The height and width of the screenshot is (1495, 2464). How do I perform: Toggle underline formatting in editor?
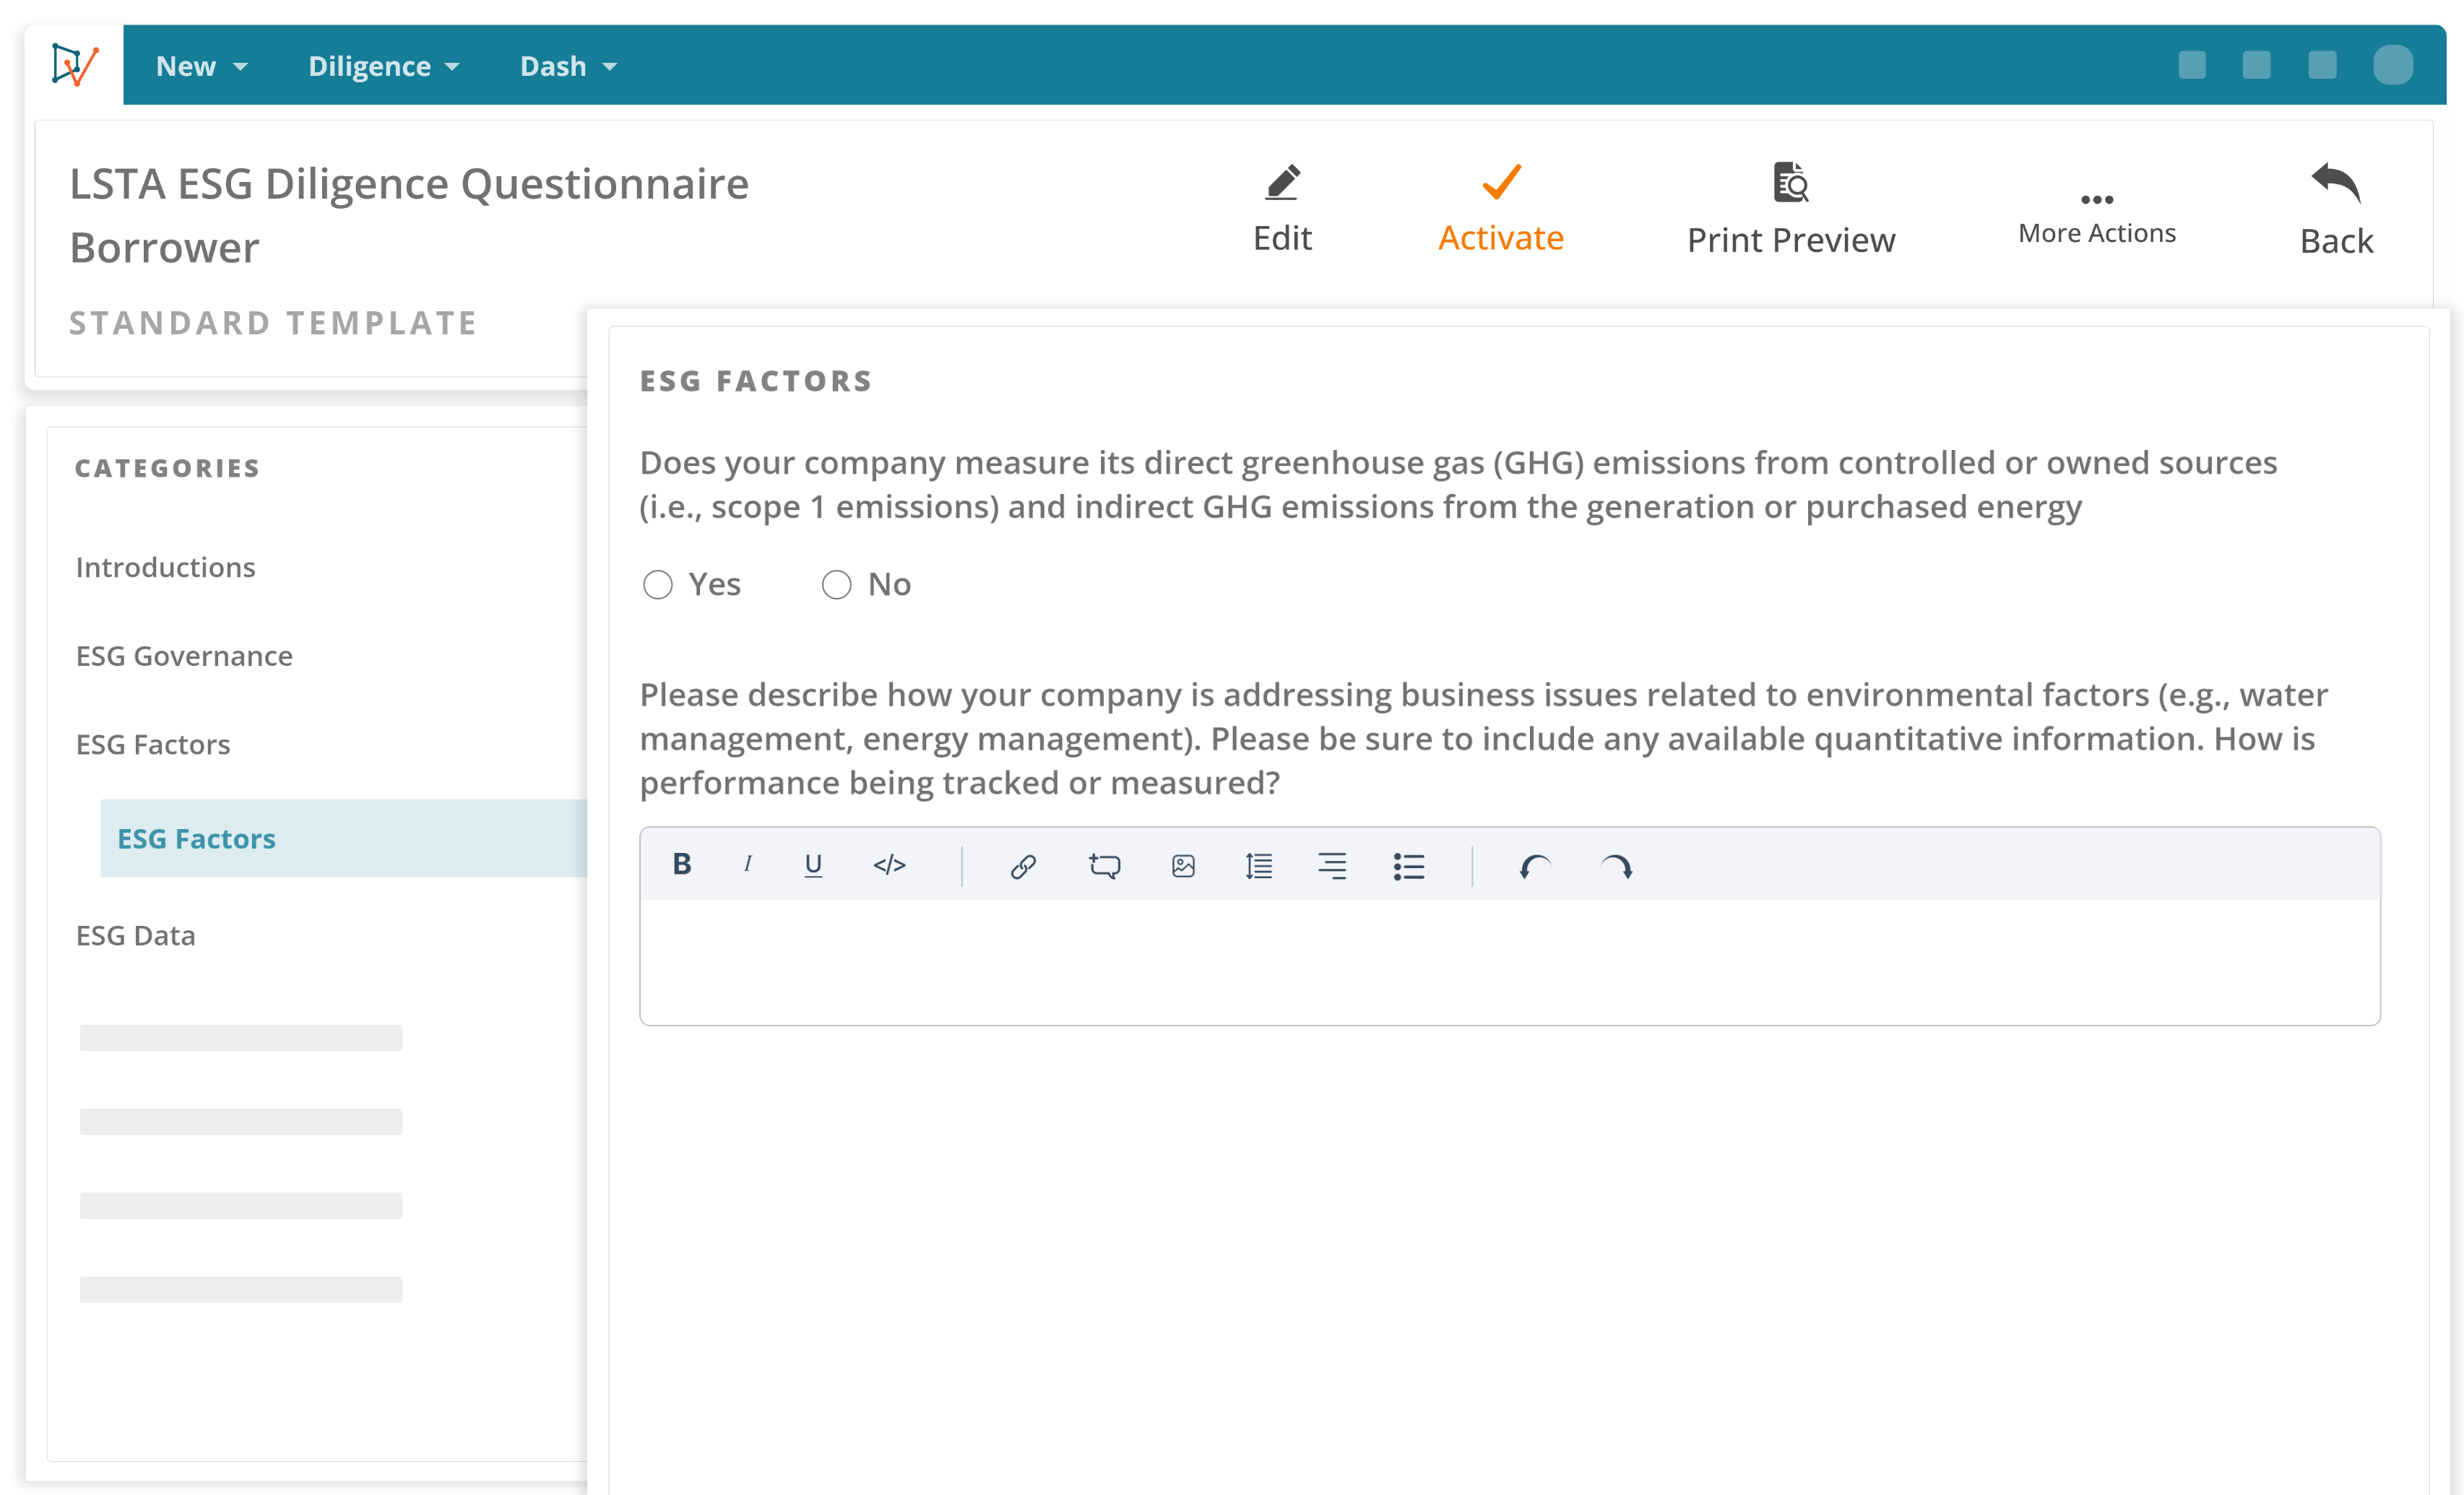point(813,865)
